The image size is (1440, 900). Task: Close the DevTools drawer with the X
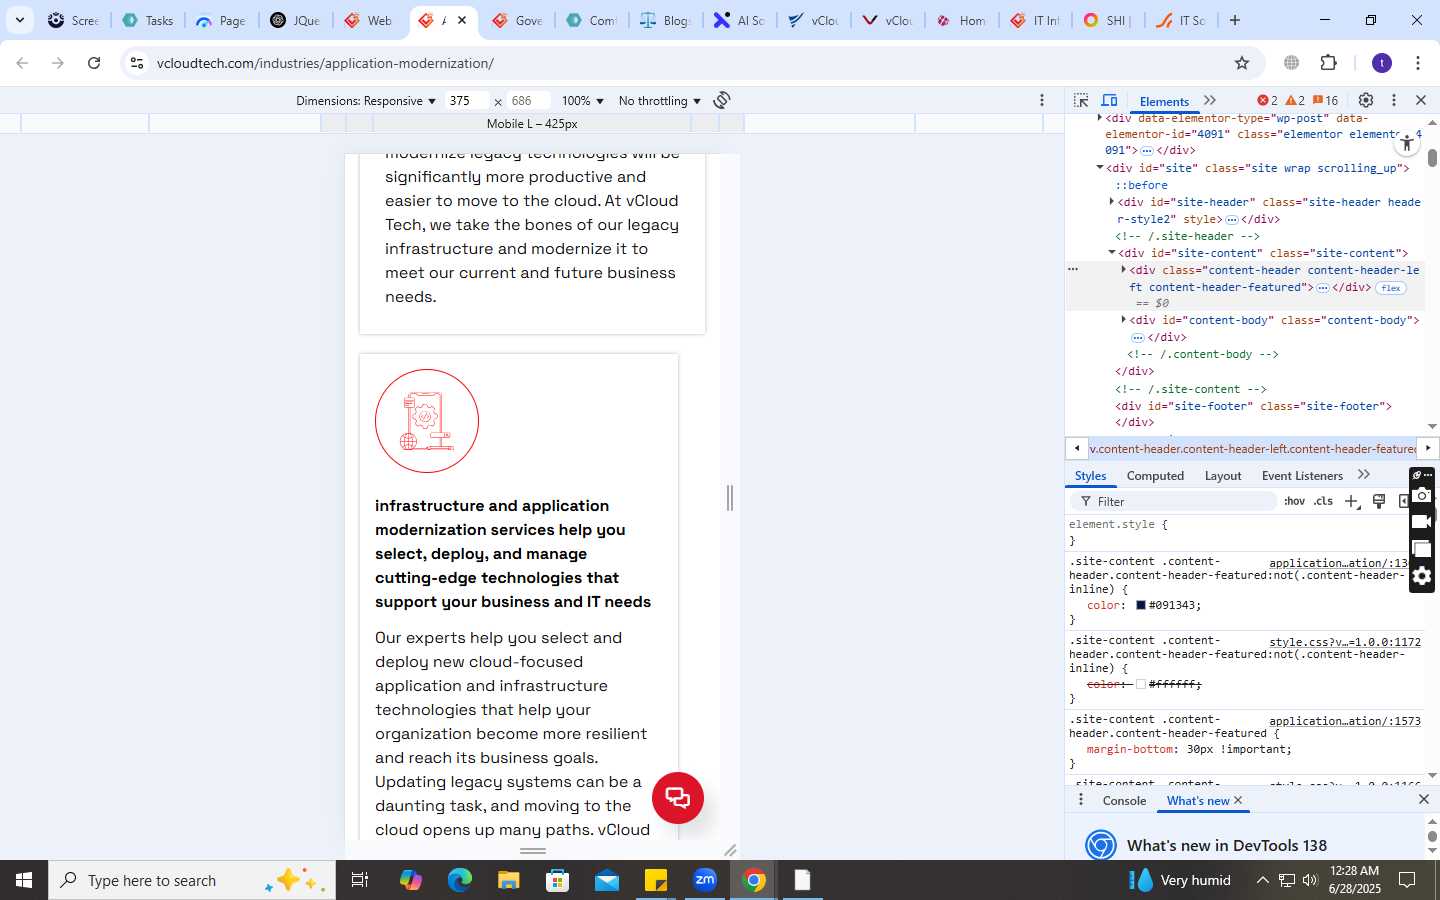point(1424,800)
